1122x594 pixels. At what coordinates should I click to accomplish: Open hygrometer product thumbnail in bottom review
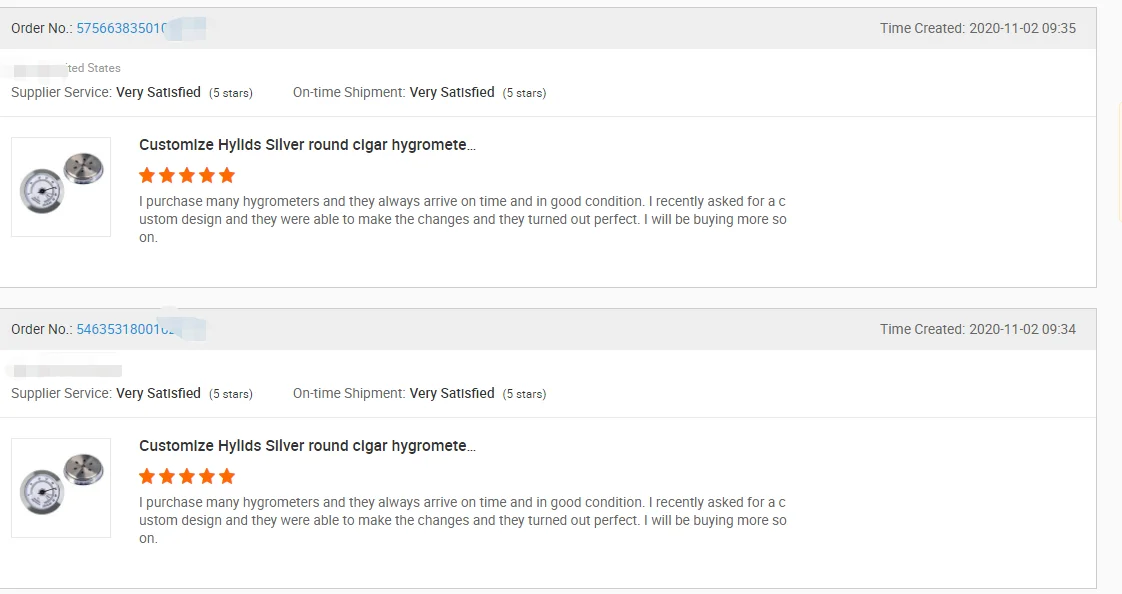pyautogui.click(x=61, y=488)
